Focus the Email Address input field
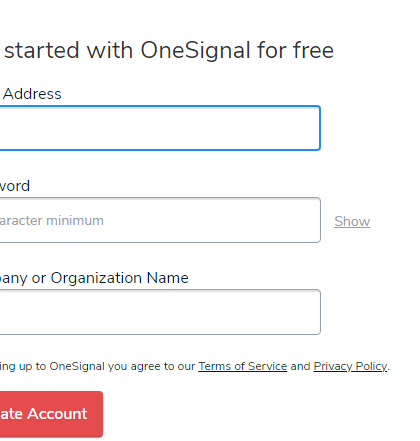Screen dimensions: 420x441 [x=160, y=128]
